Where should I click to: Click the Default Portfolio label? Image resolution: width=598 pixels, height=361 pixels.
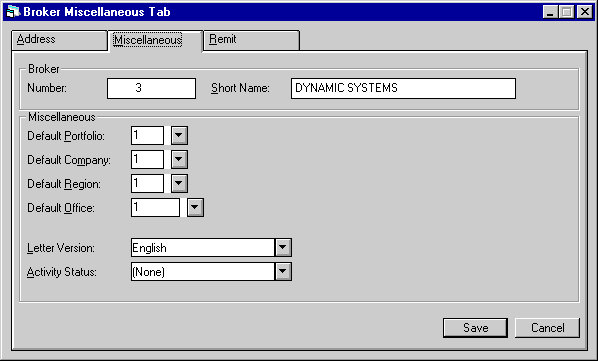(x=66, y=136)
